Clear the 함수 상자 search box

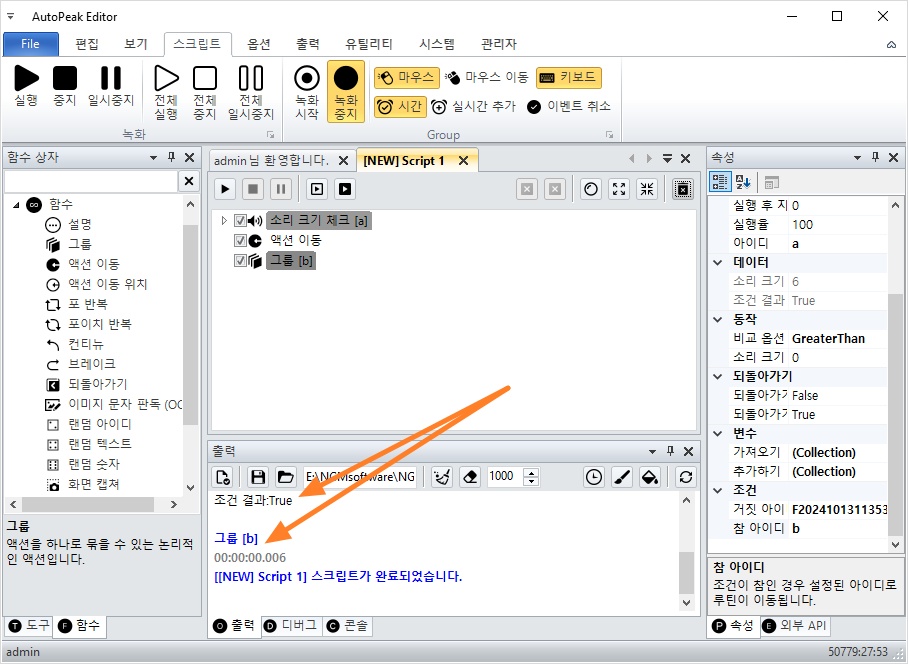189,181
